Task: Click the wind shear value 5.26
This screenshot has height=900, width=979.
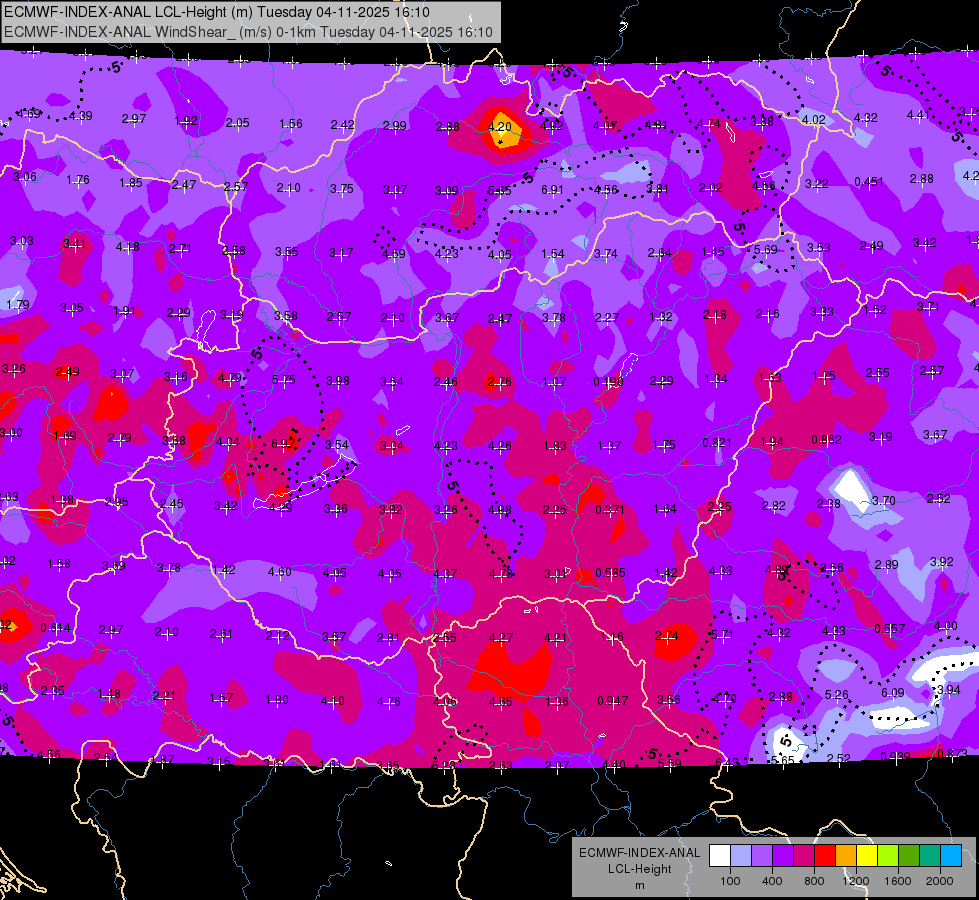Action: (x=837, y=694)
